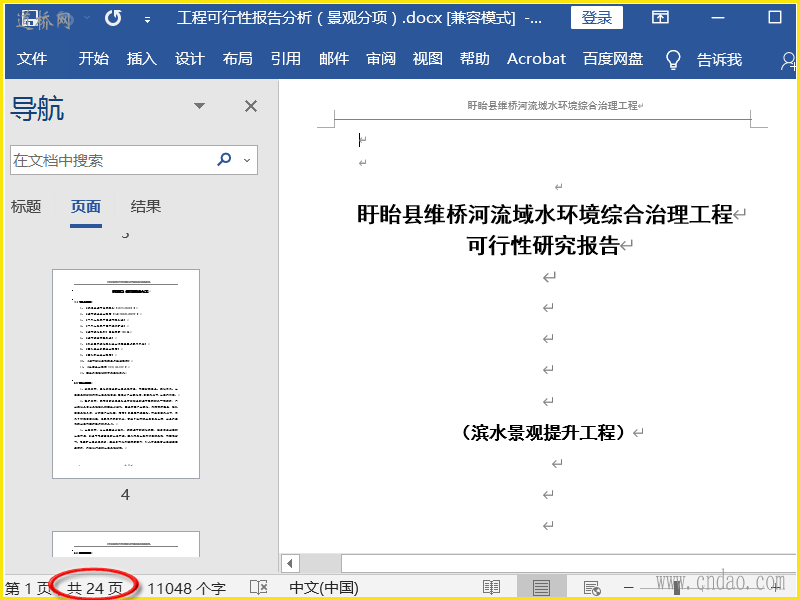Expand search options arrow beside magnifier
Viewport: 800px width, 600px height.
(x=247, y=160)
